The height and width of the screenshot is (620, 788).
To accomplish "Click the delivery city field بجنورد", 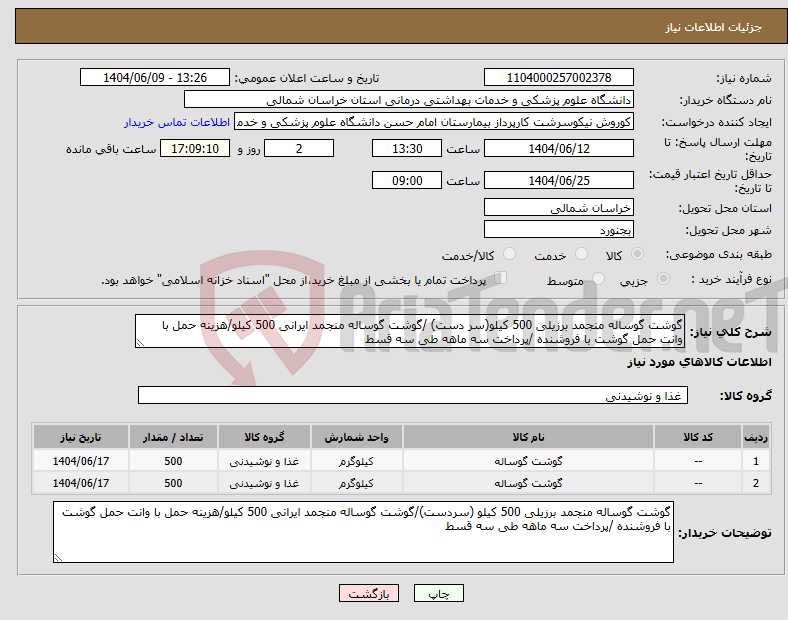I will tap(558, 230).
